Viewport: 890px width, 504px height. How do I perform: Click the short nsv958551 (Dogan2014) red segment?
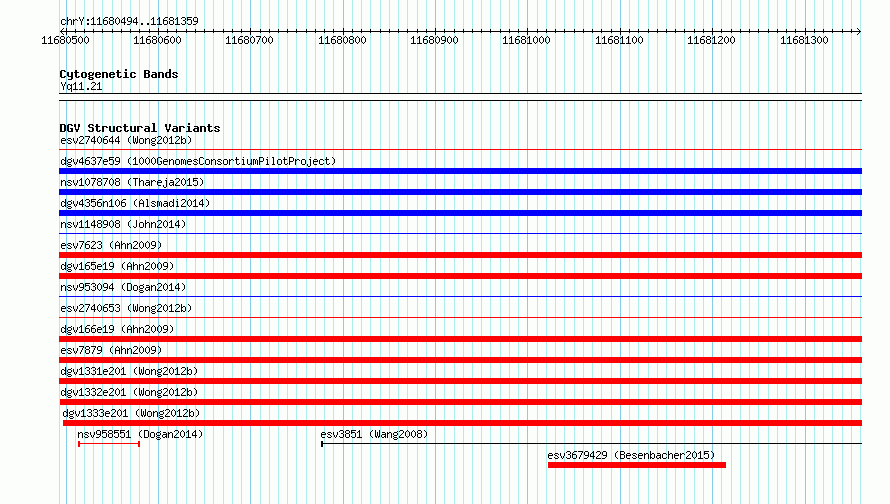(109, 444)
